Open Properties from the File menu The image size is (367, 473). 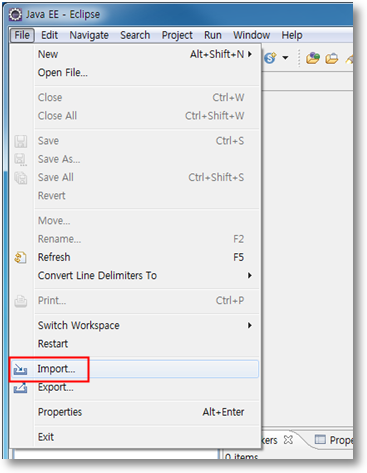tap(135, 412)
